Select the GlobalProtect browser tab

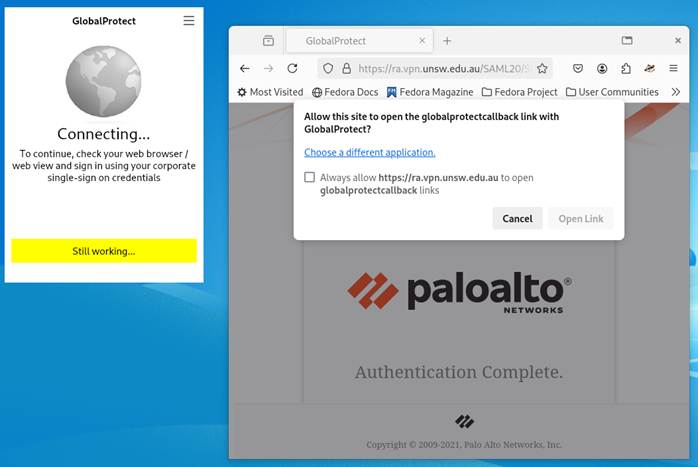click(359, 41)
